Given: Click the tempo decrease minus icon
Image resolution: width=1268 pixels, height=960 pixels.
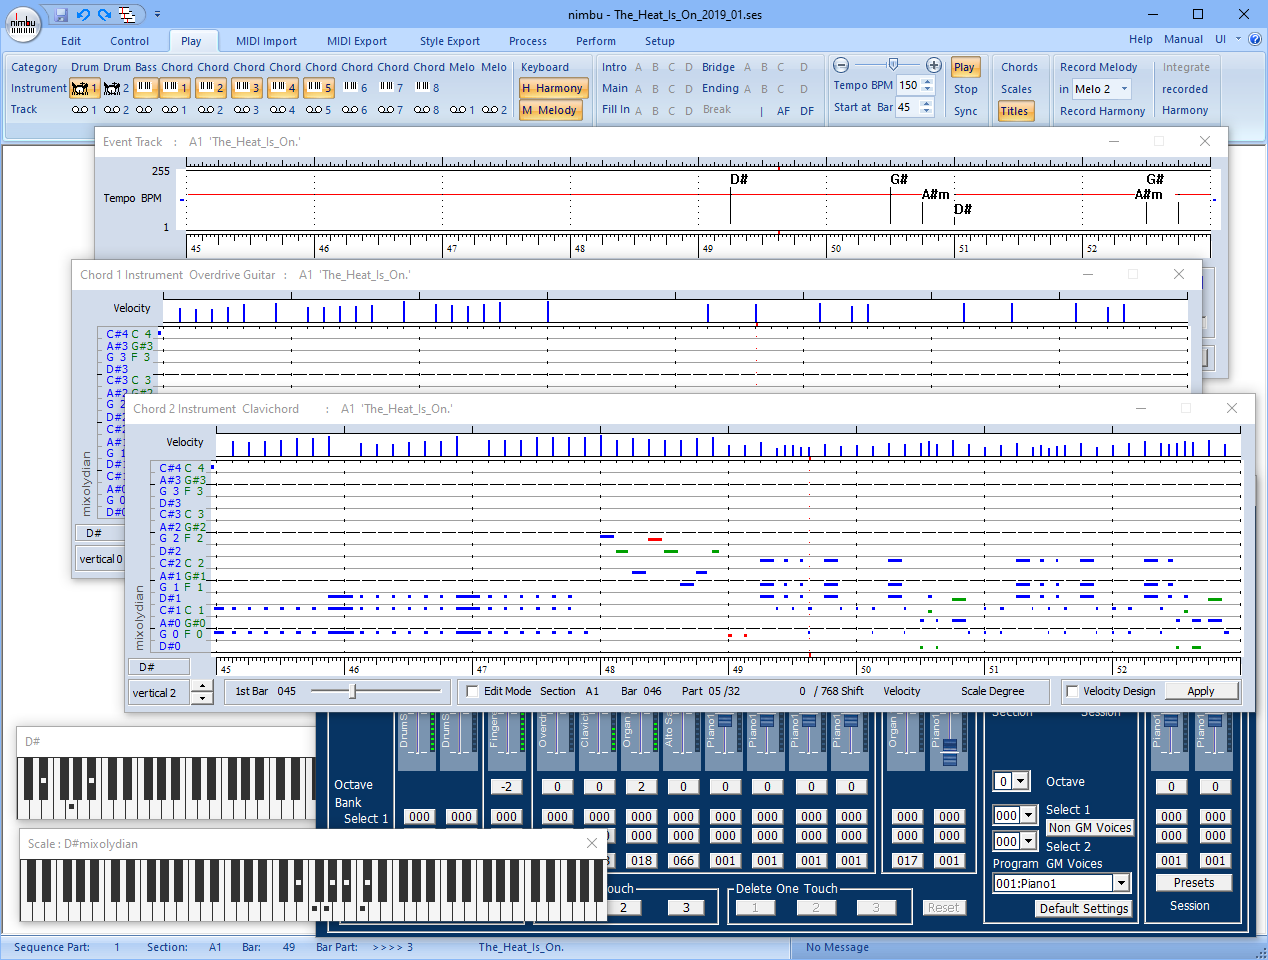Looking at the screenshot, I should coord(841,65).
